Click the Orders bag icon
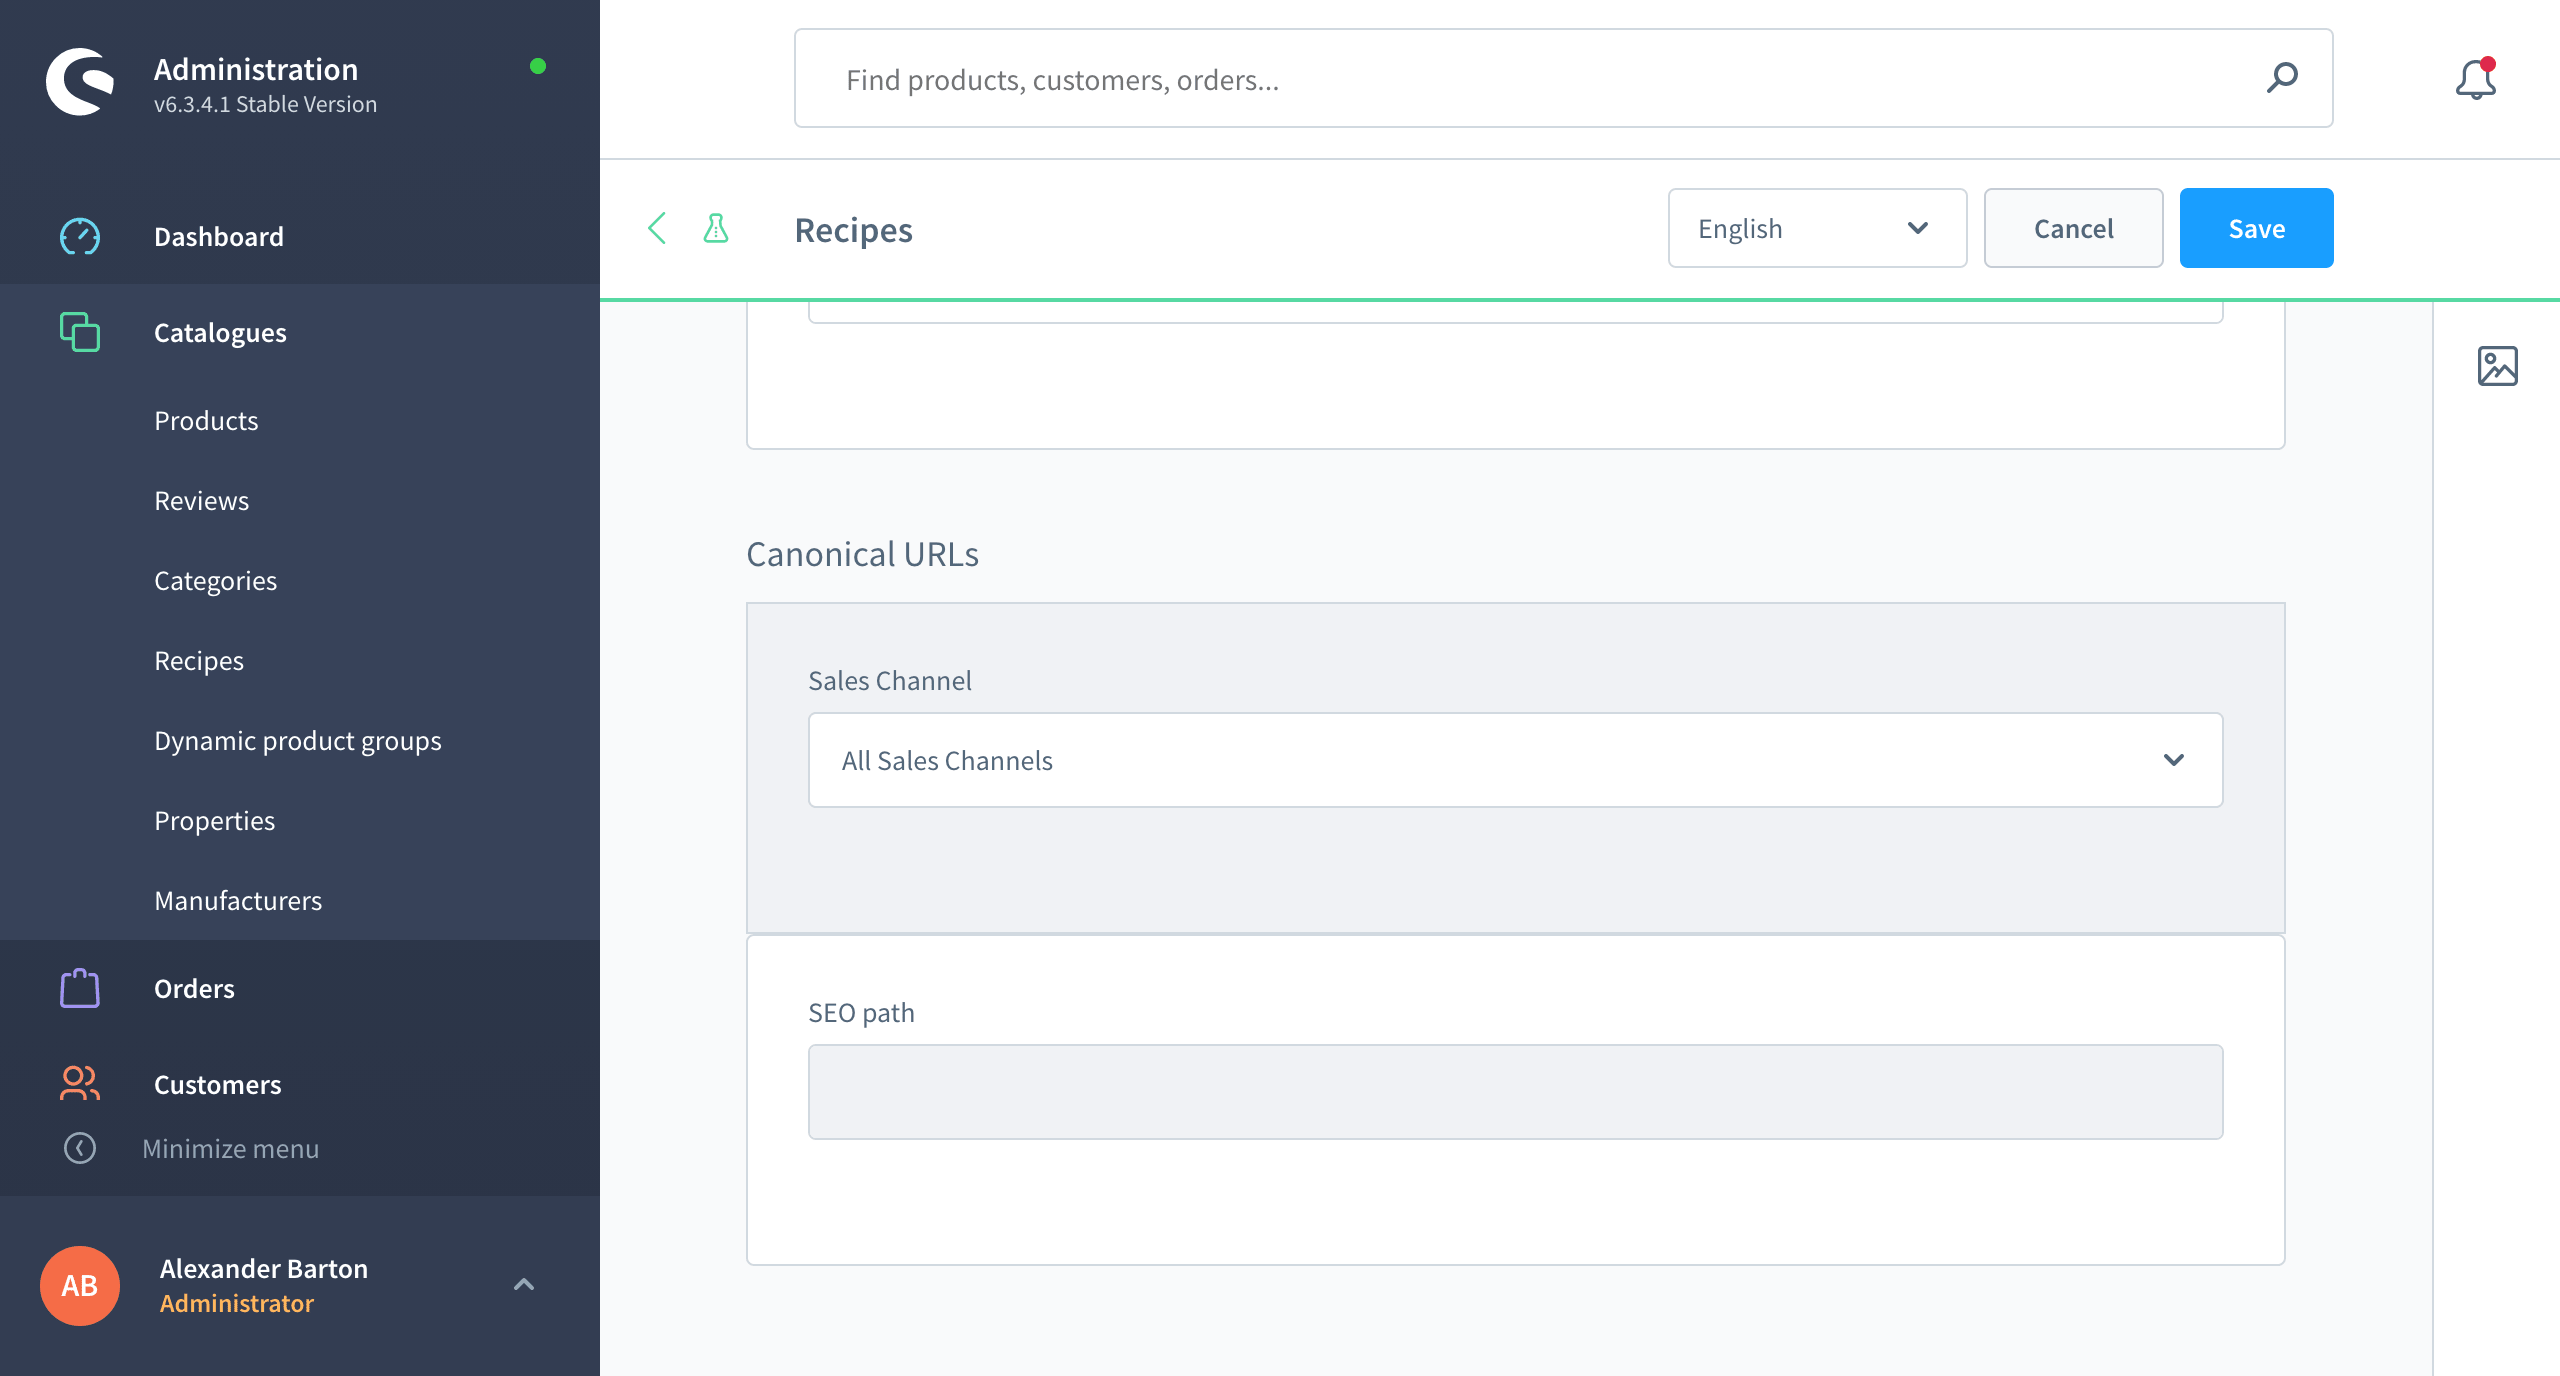The width and height of the screenshot is (2560, 1376). tap(80, 988)
